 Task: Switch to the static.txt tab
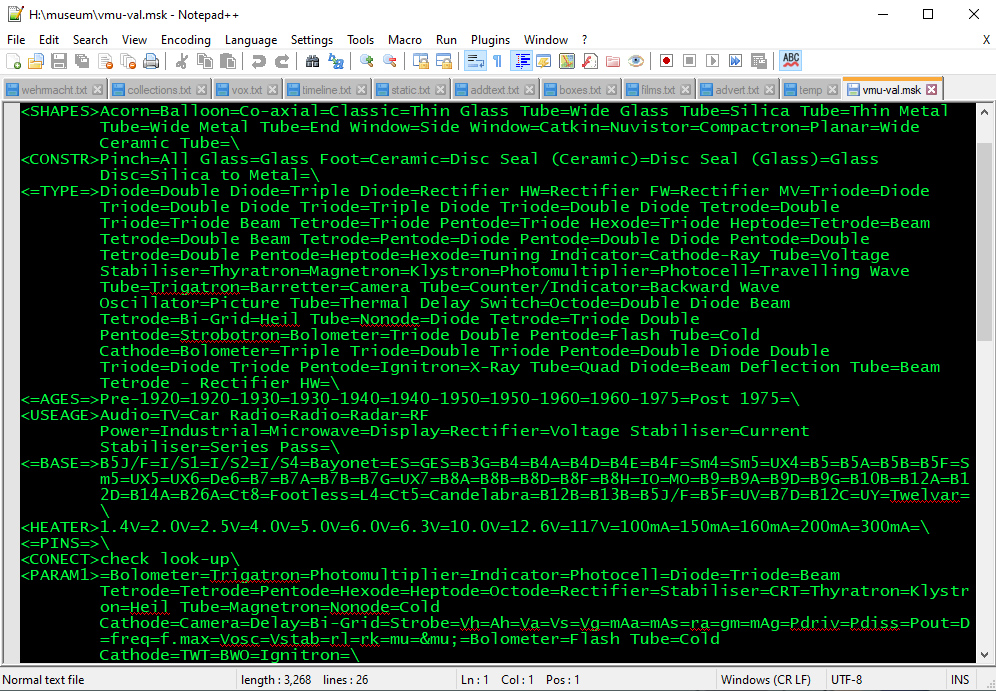point(410,90)
